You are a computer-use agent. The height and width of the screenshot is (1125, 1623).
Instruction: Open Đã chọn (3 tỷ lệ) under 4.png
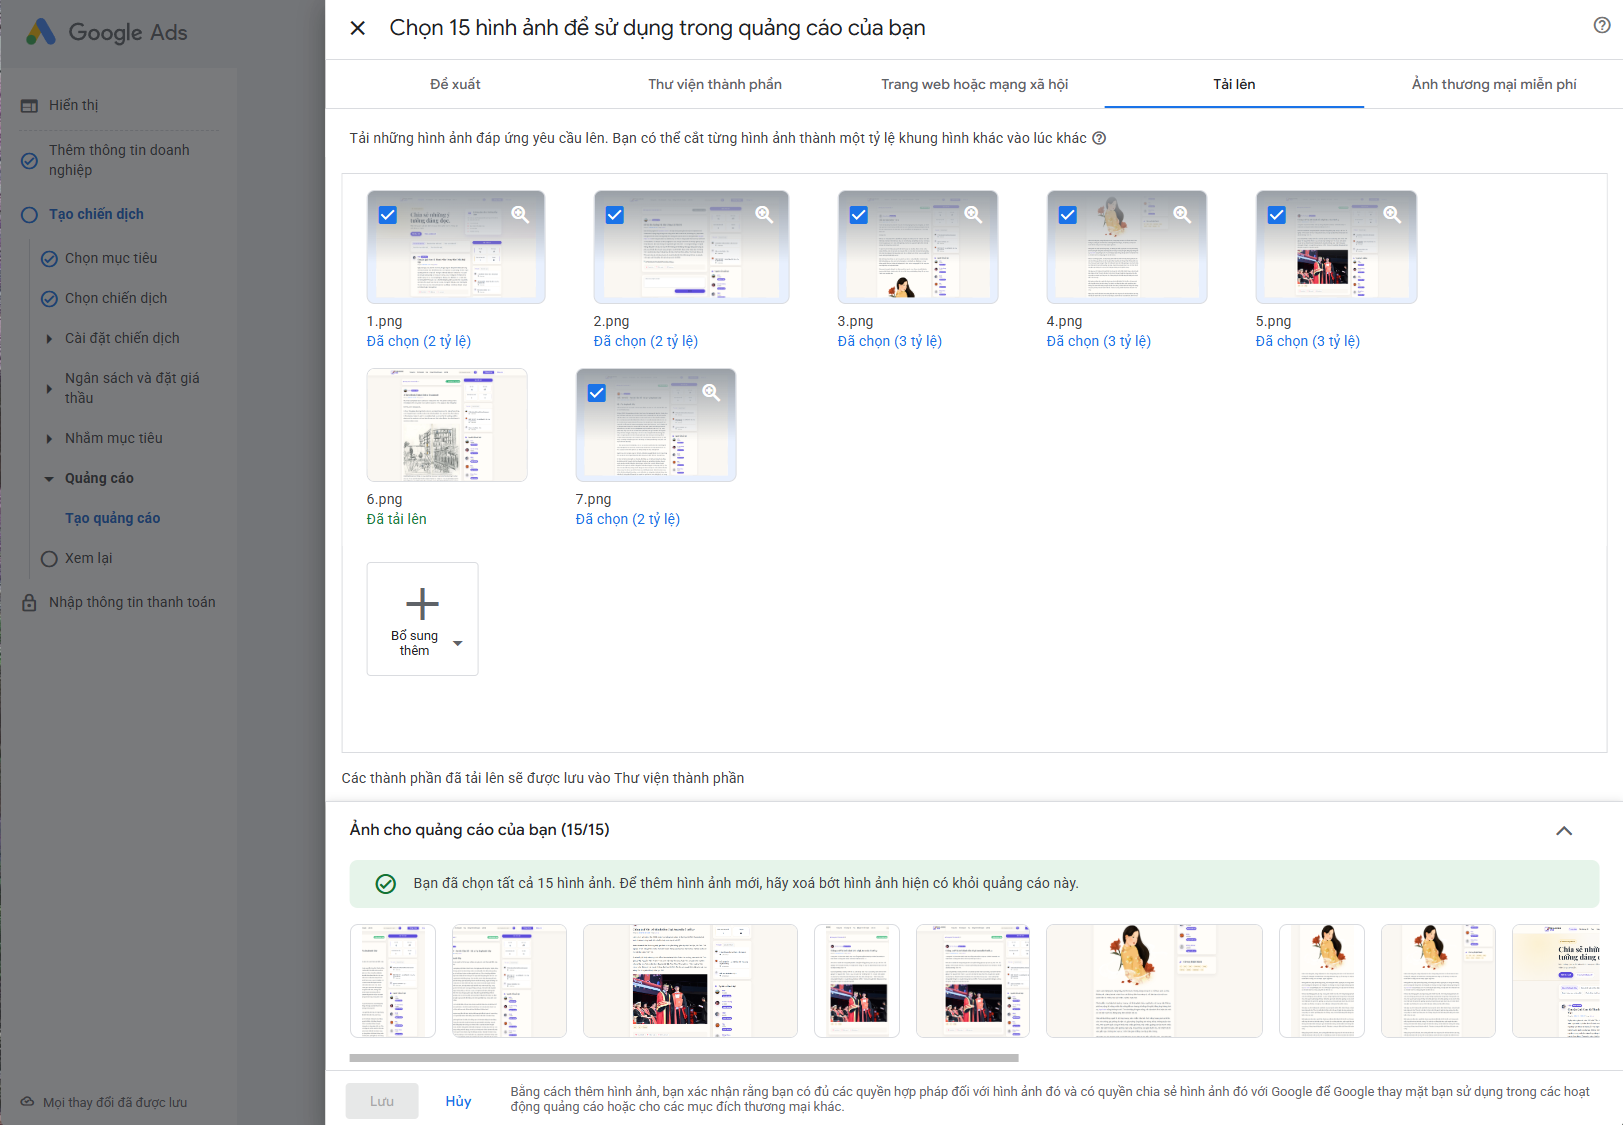1099,341
